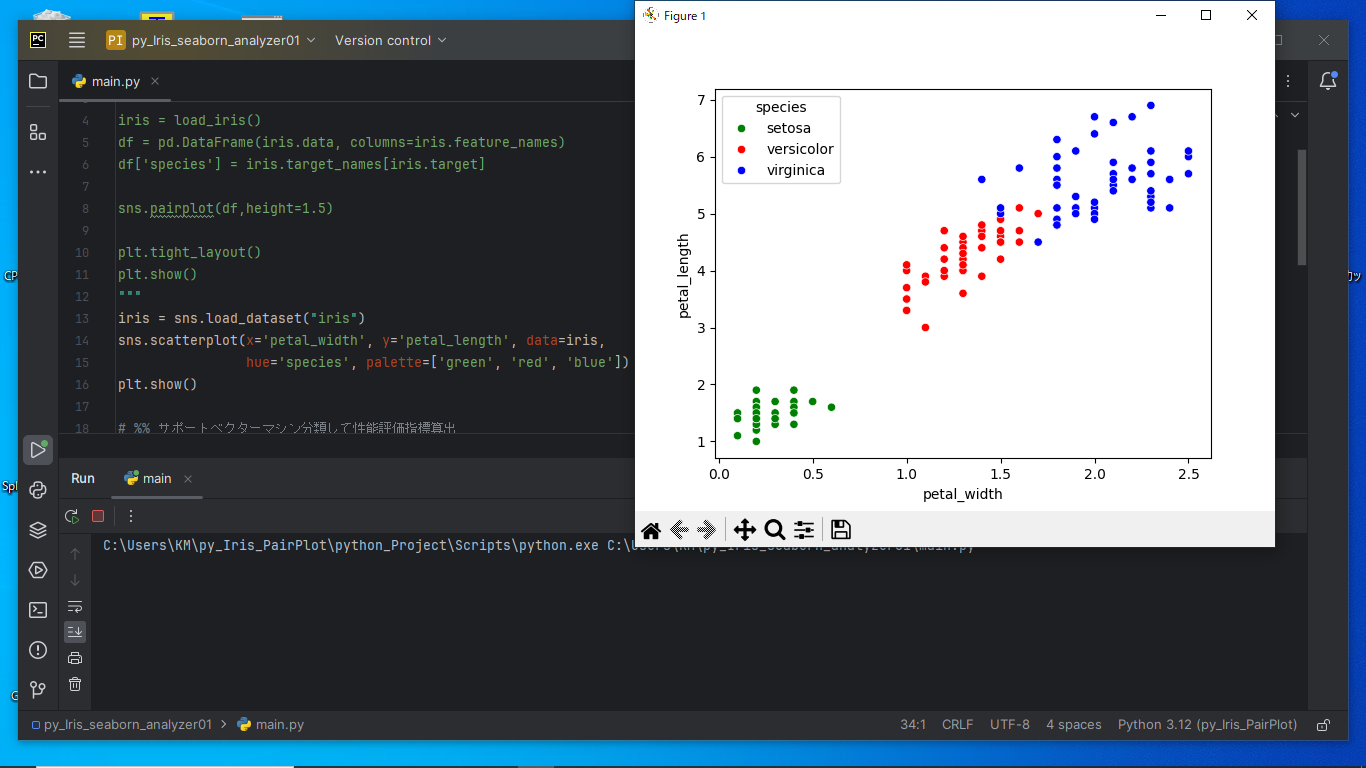Reset original view in Figure 1
The width and height of the screenshot is (1366, 768).
pos(651,530)
